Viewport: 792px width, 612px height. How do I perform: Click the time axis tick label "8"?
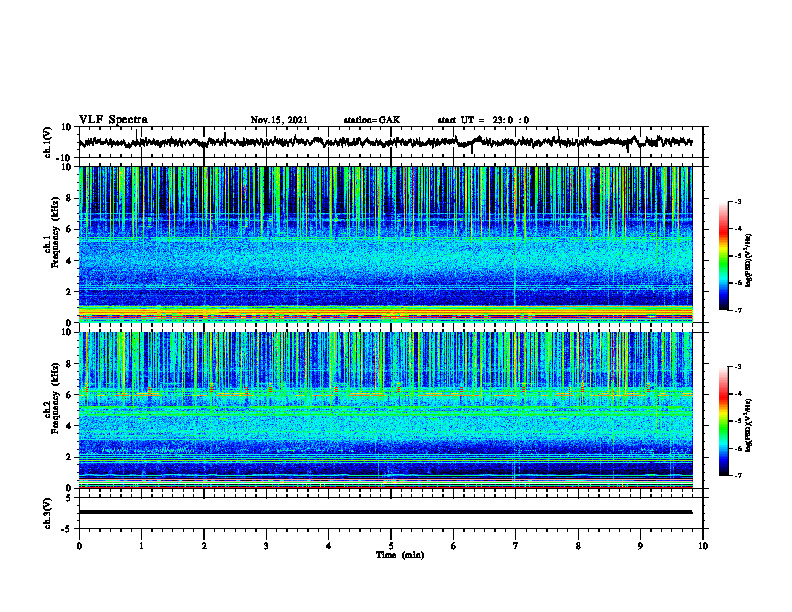[578, 546]
